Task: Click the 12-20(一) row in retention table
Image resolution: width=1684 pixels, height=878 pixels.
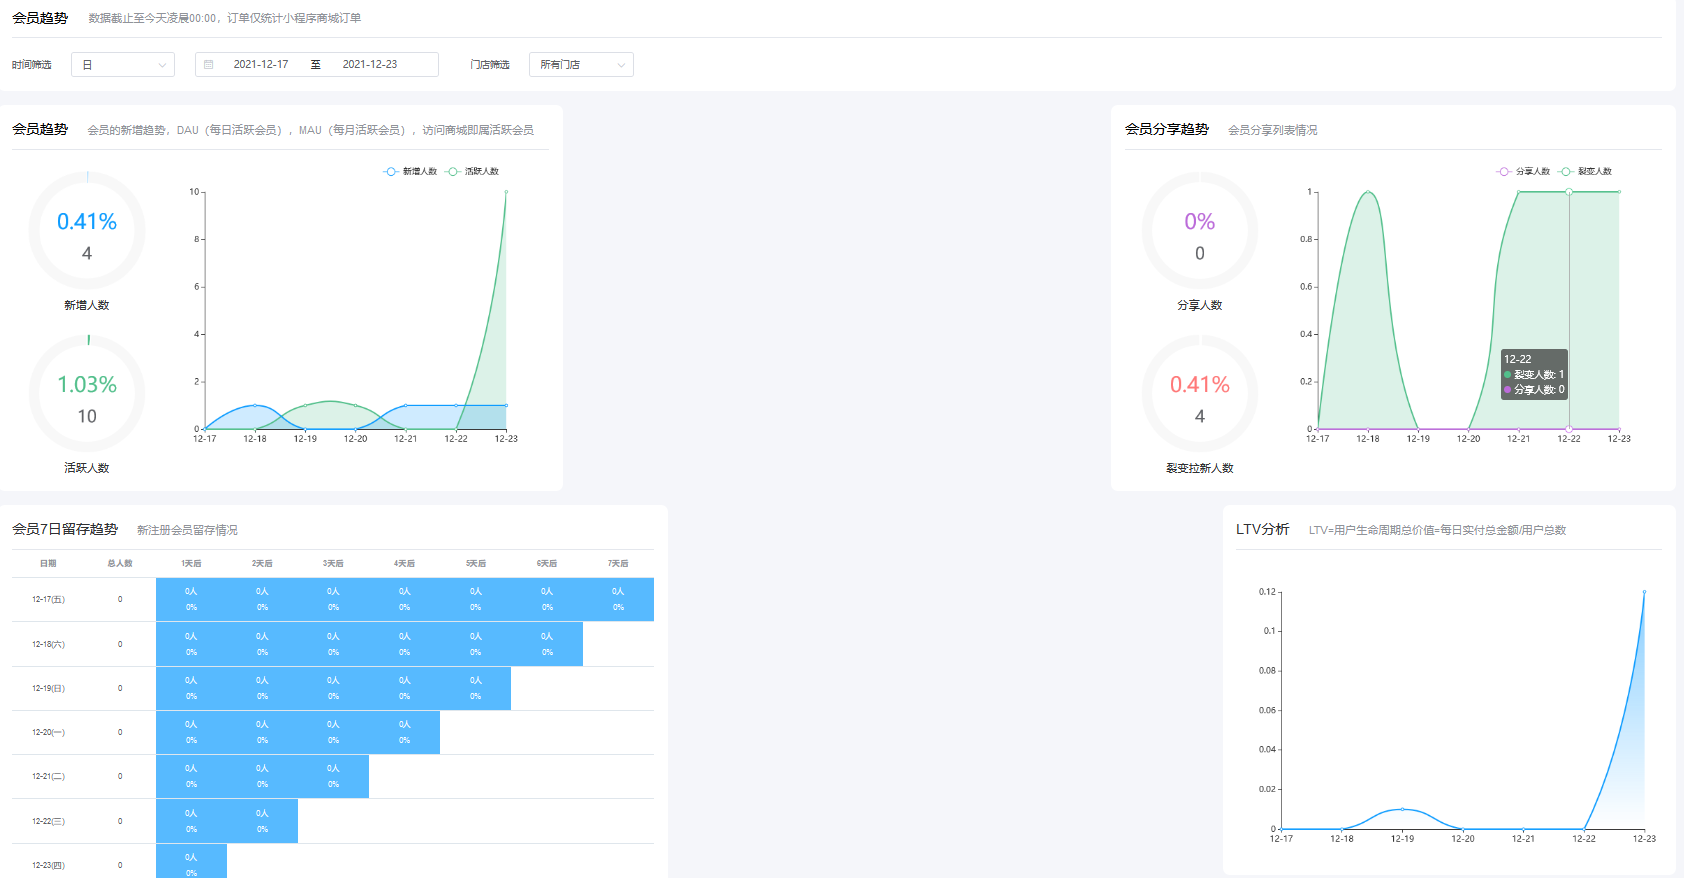Action: (x=48, y=733)
